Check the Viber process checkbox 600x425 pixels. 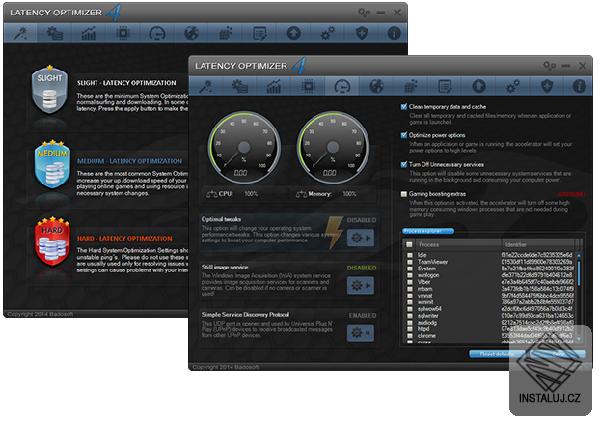410,282
